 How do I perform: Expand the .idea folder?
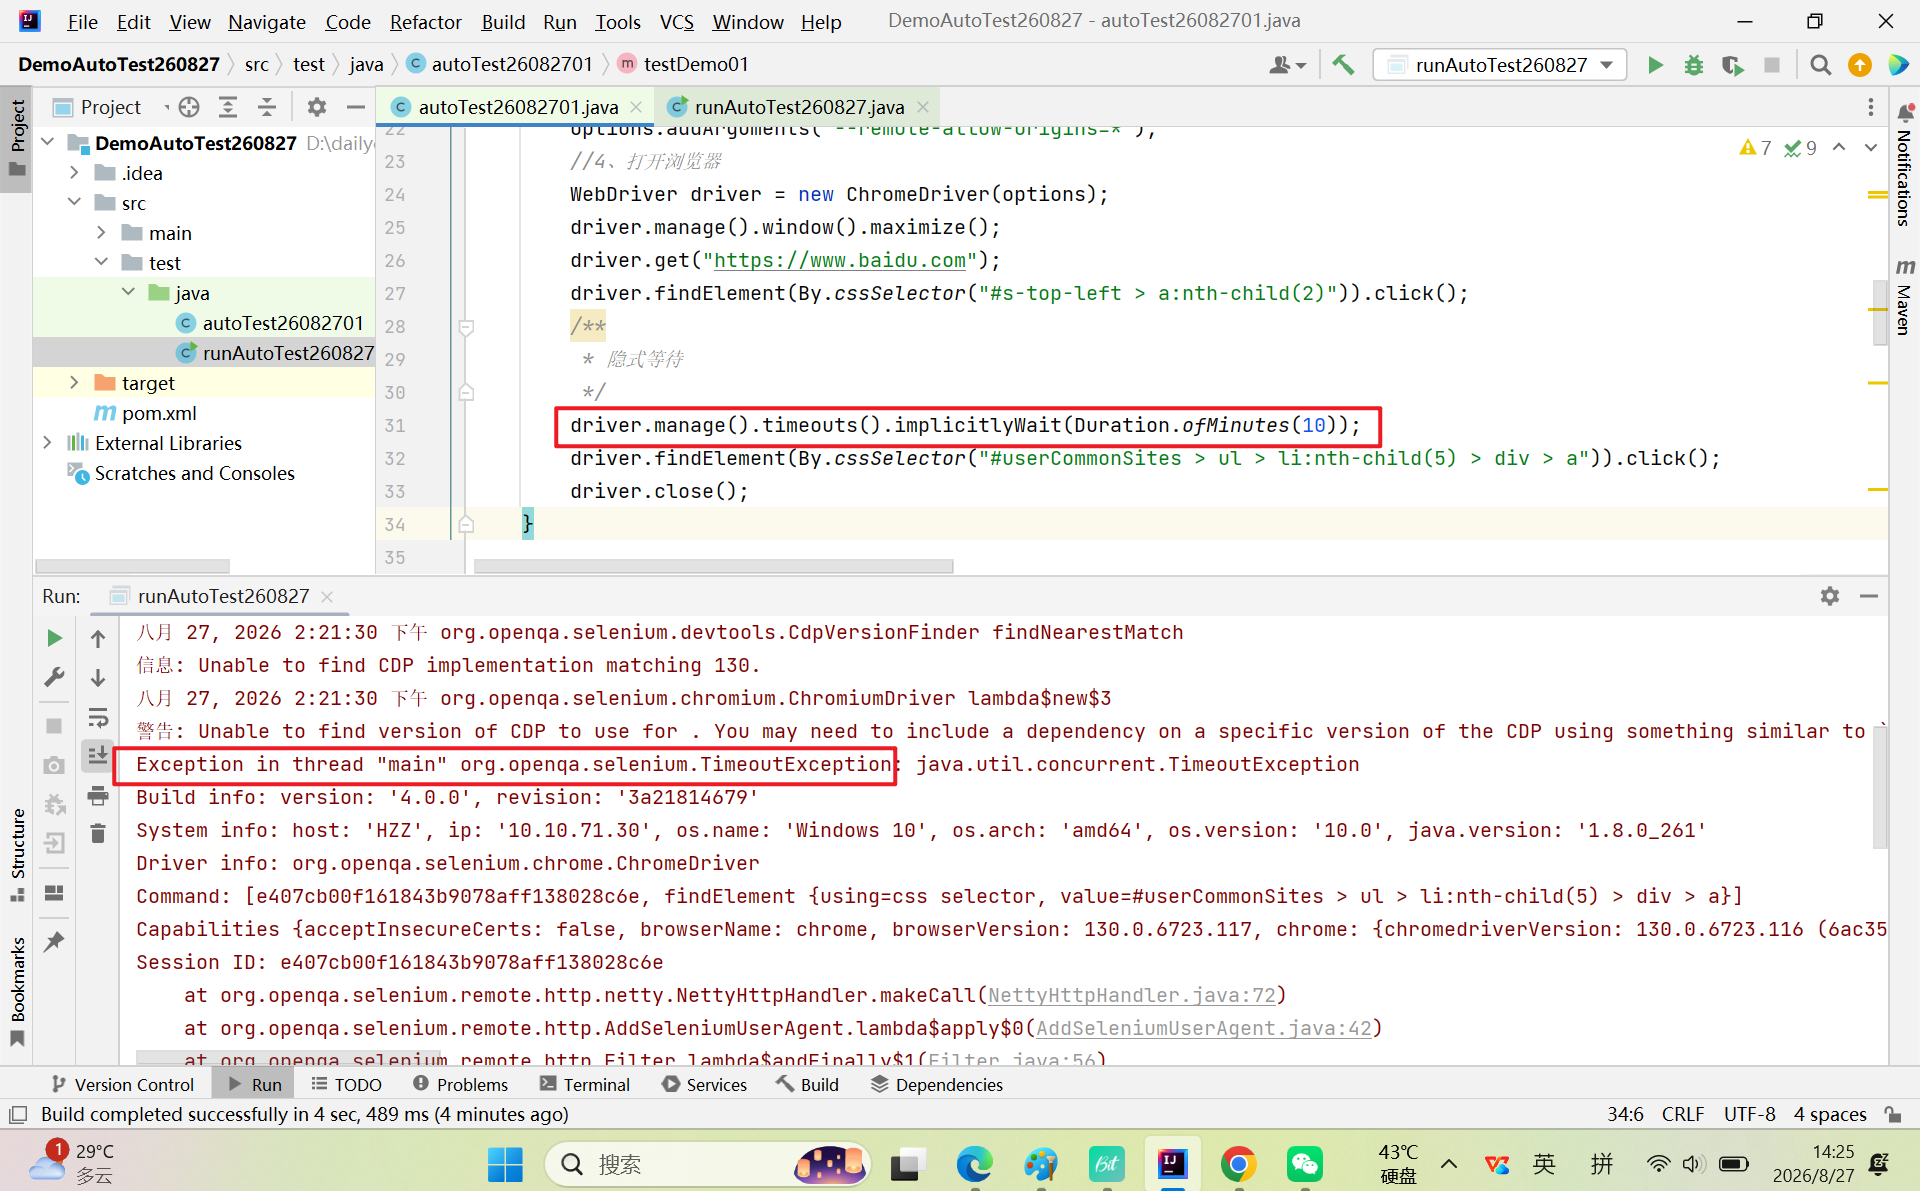pos(74,173)
